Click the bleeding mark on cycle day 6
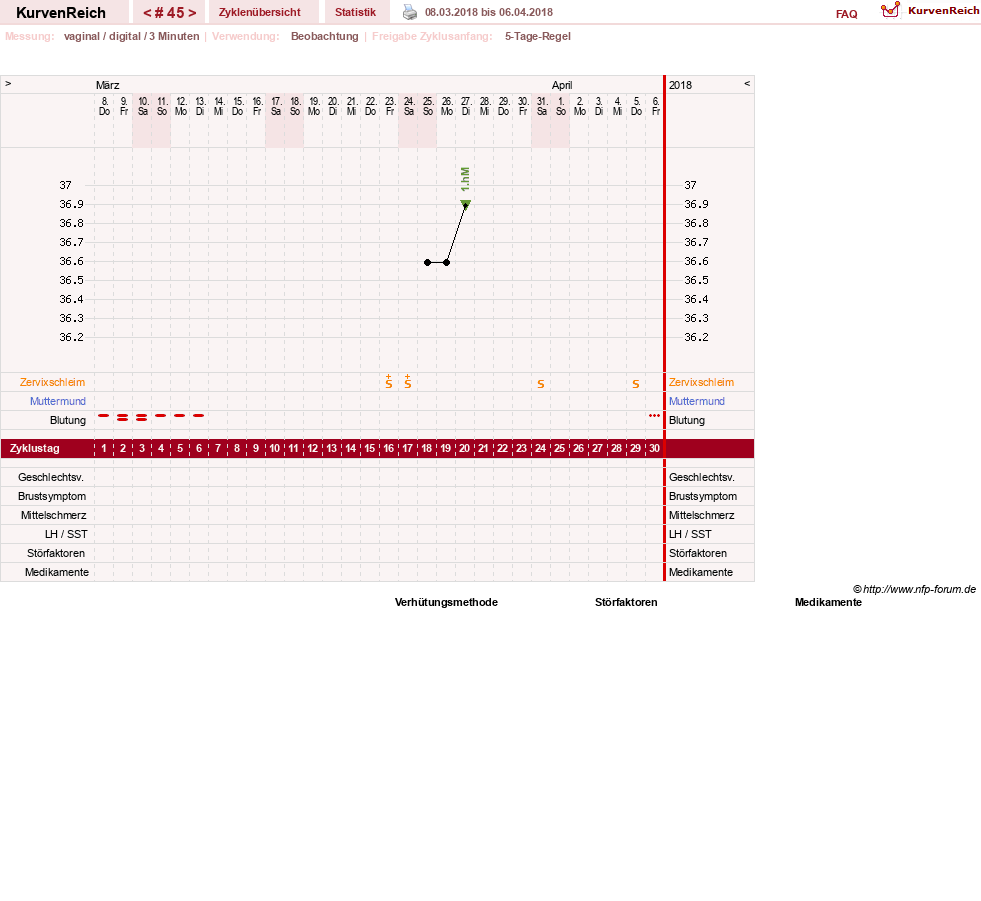The height and width of the screenshot is (901, 981). (198, 415)
